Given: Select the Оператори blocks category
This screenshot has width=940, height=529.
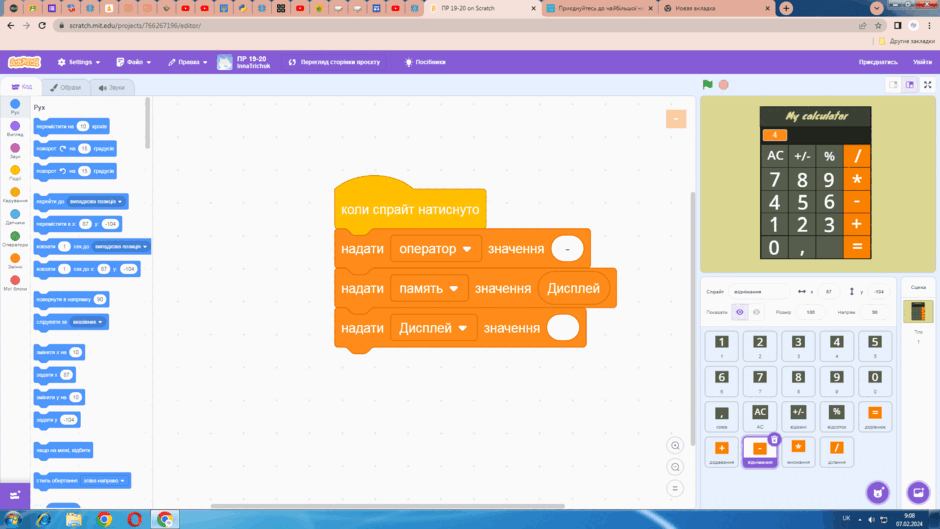Looking at the screenshot, I should point(15,239).
